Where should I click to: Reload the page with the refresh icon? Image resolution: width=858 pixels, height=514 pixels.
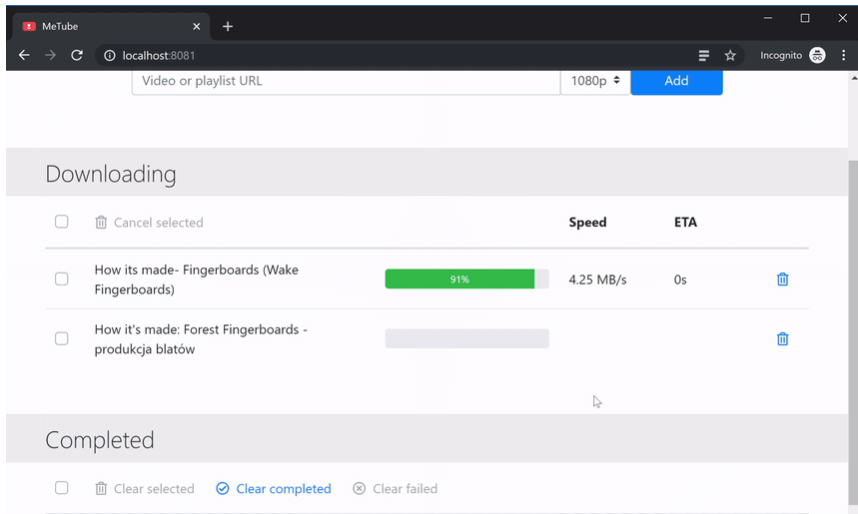(77, 56)
